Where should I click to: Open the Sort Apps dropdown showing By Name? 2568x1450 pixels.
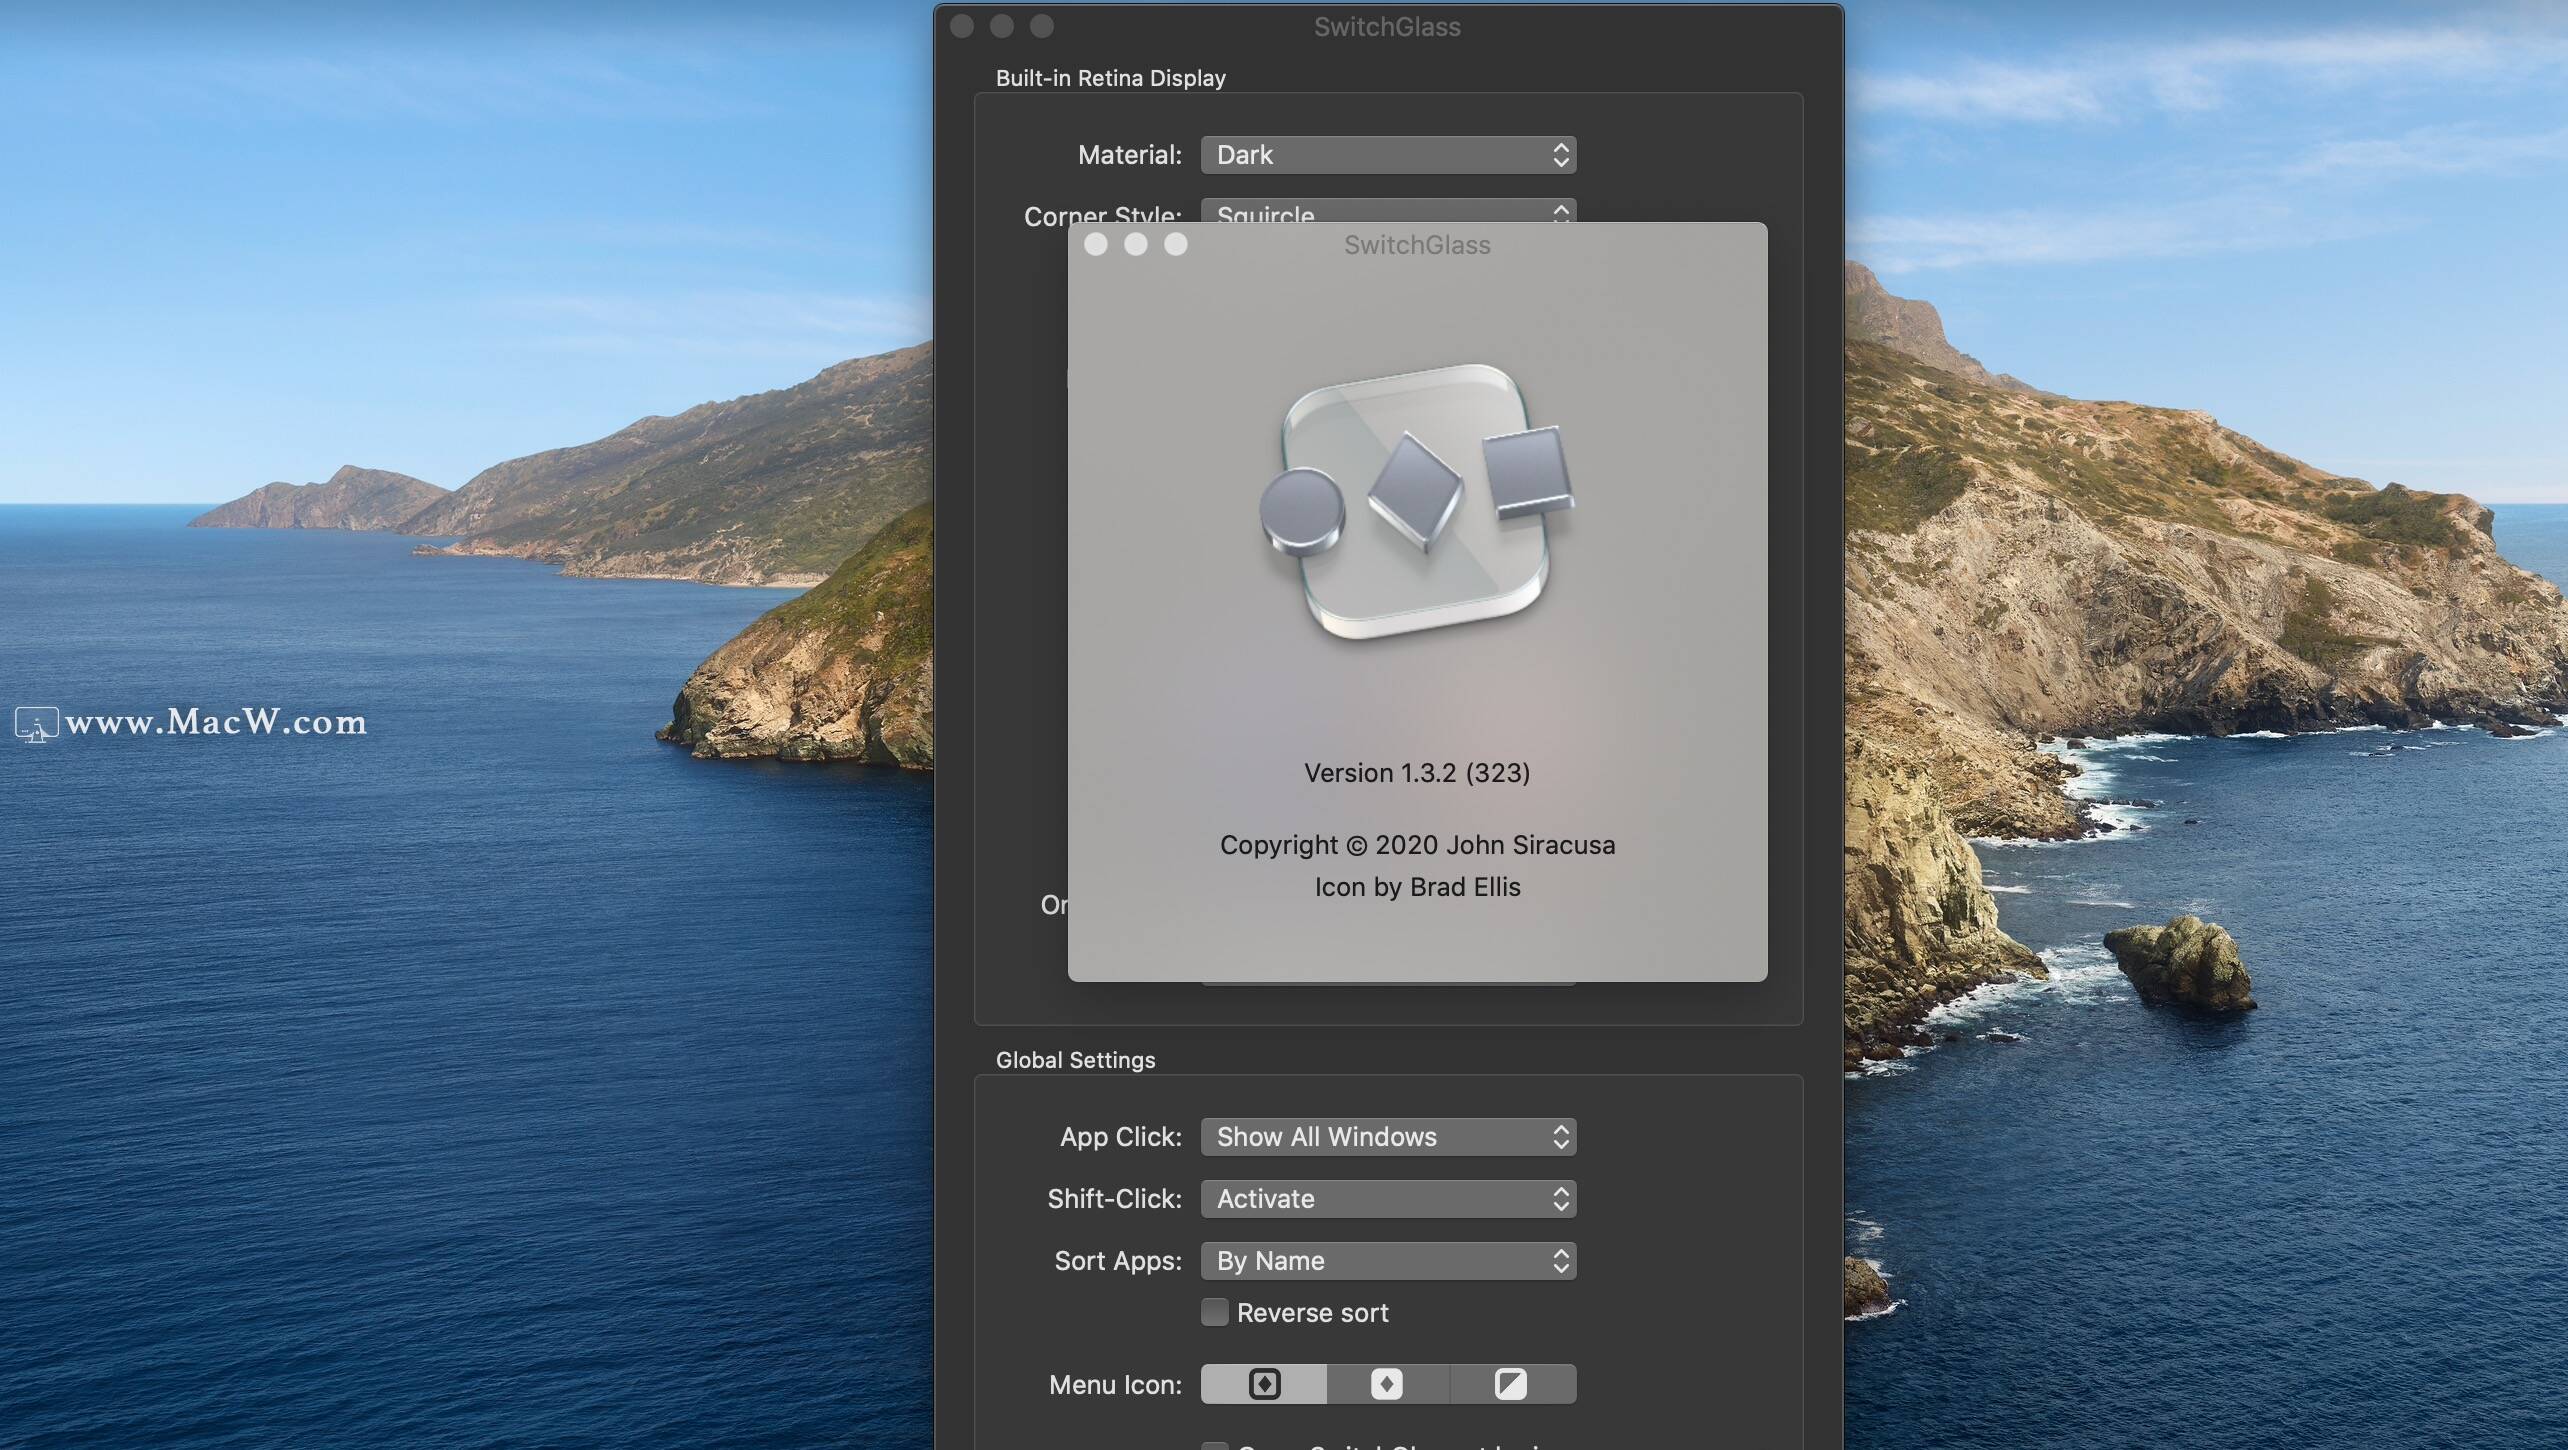tap(1388, 1261)
